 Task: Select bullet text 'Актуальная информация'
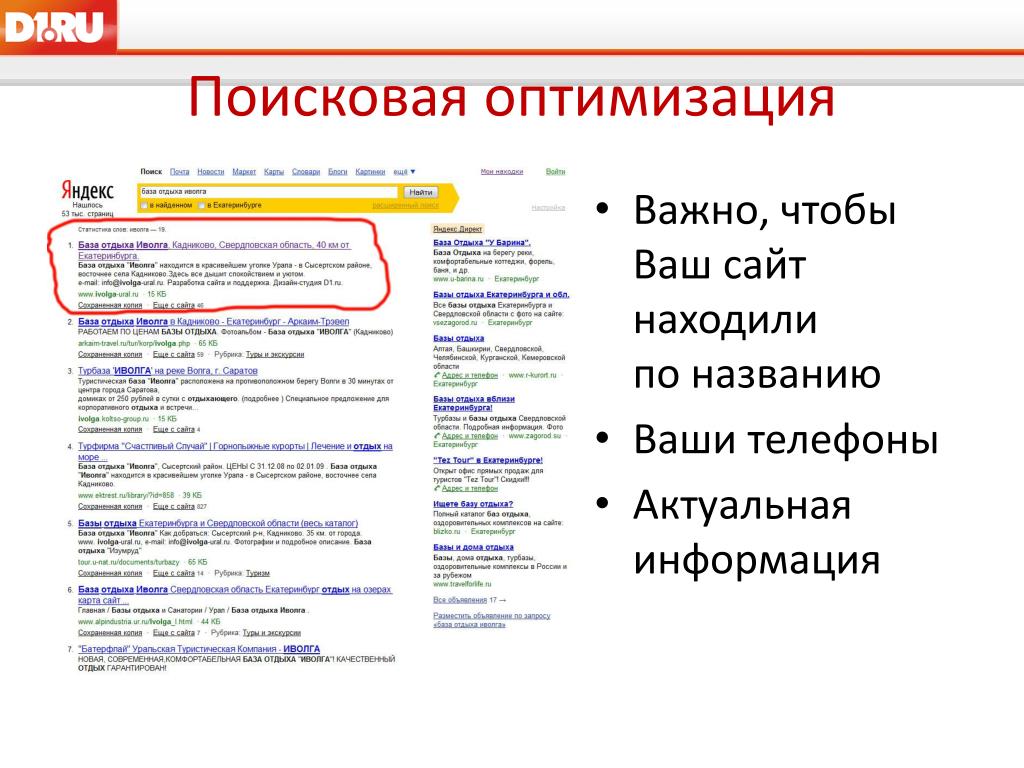click(x=756, y=532)
